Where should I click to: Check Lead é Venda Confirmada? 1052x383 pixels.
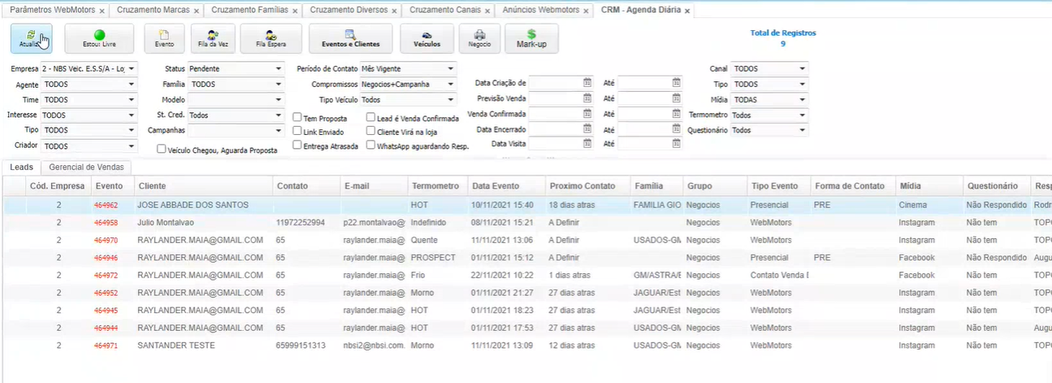pyautogui.click(x=370, y=117)
